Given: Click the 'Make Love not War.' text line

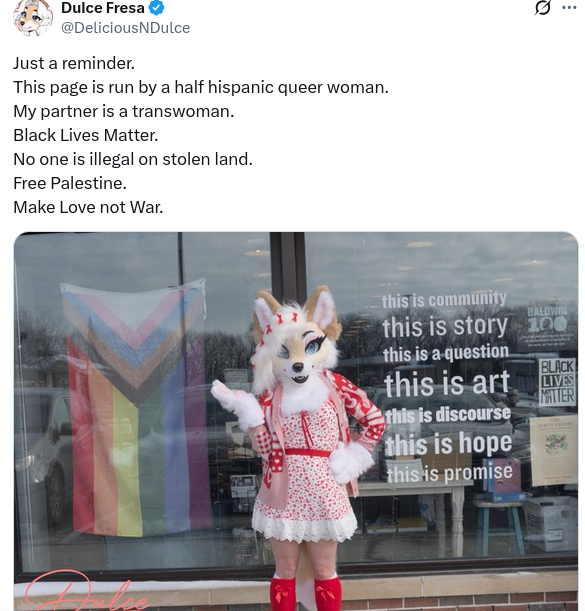Looking at the screenshot, I should (x=88, y=207).
